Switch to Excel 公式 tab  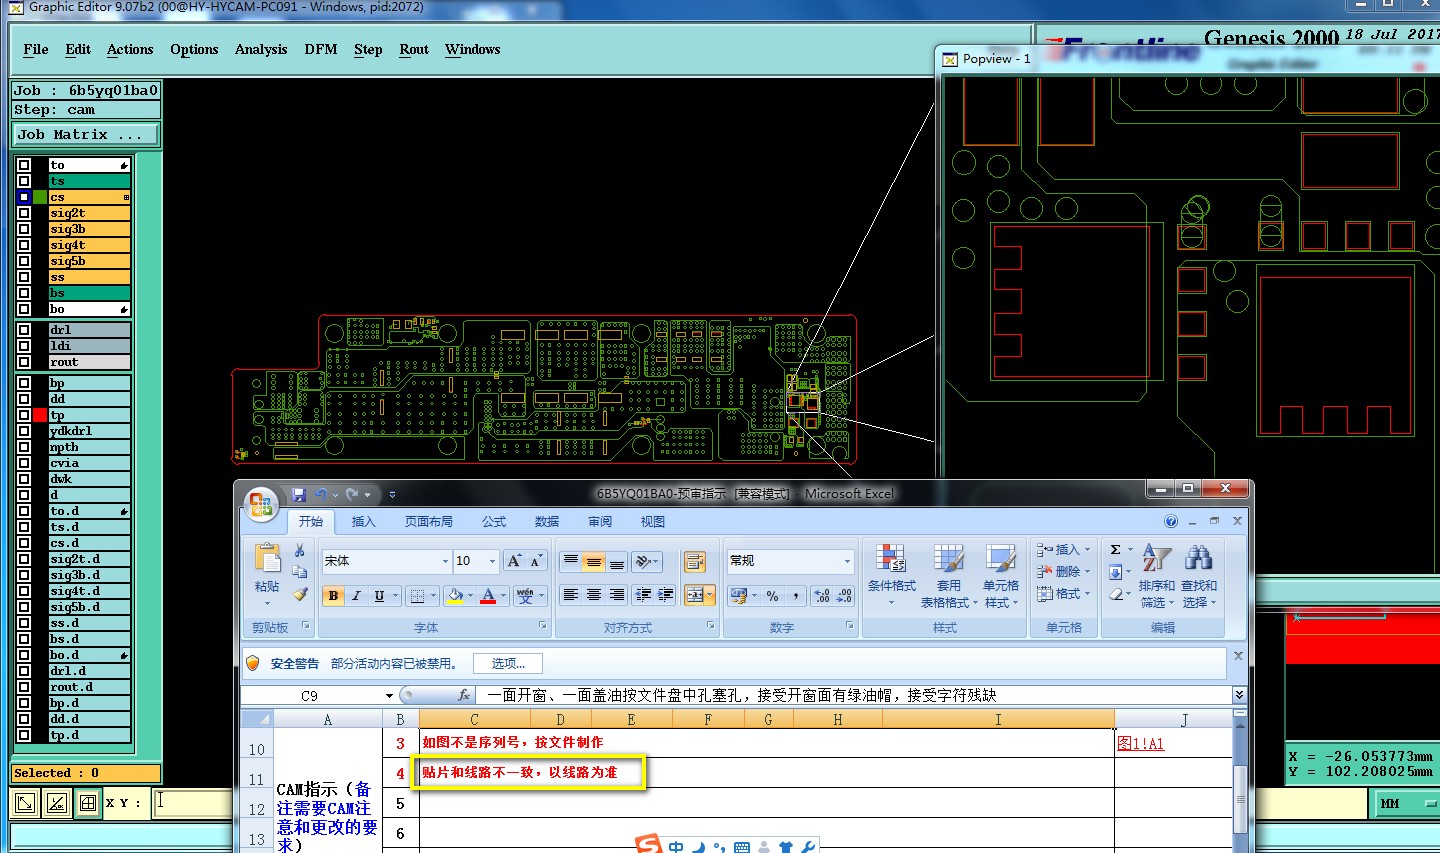click(494, 521)
